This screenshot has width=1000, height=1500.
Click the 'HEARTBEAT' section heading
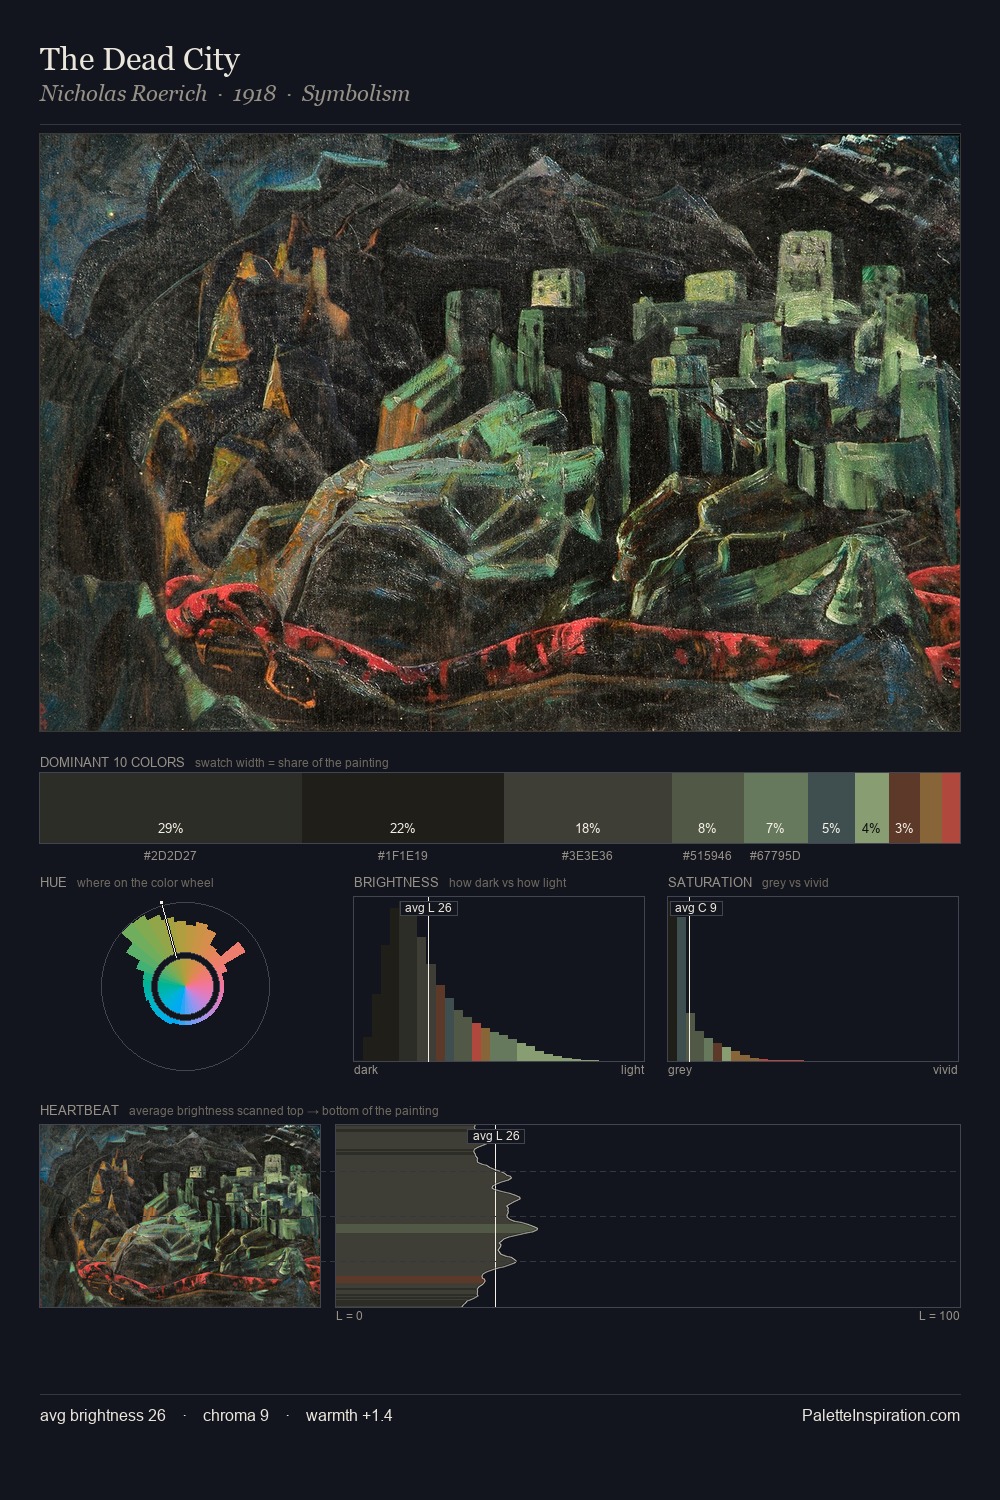click(x=79, y=1110)
